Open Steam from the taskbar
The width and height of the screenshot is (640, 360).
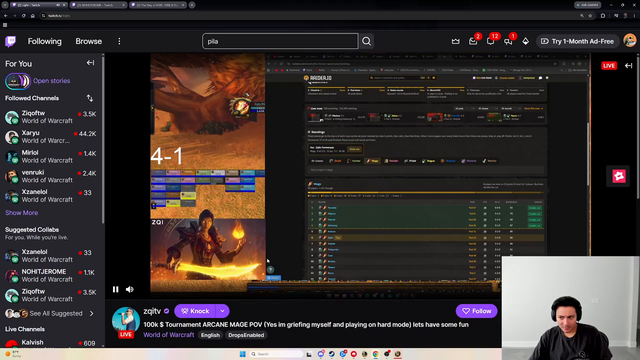332,354
